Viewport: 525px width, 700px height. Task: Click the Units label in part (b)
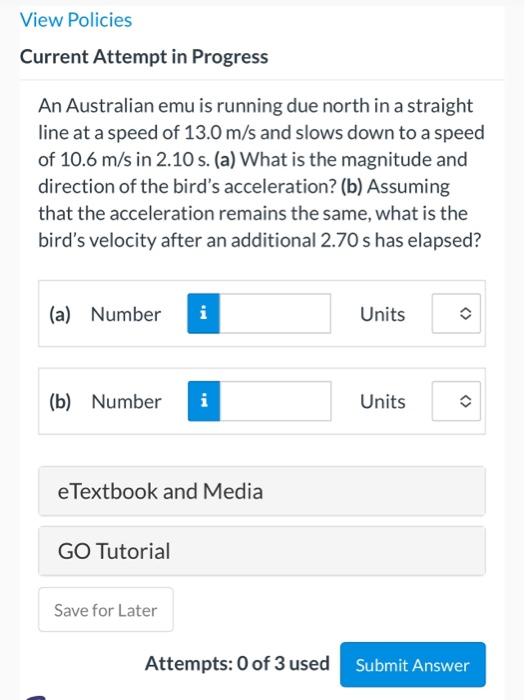pyautogui.click(x=383, y=401)
